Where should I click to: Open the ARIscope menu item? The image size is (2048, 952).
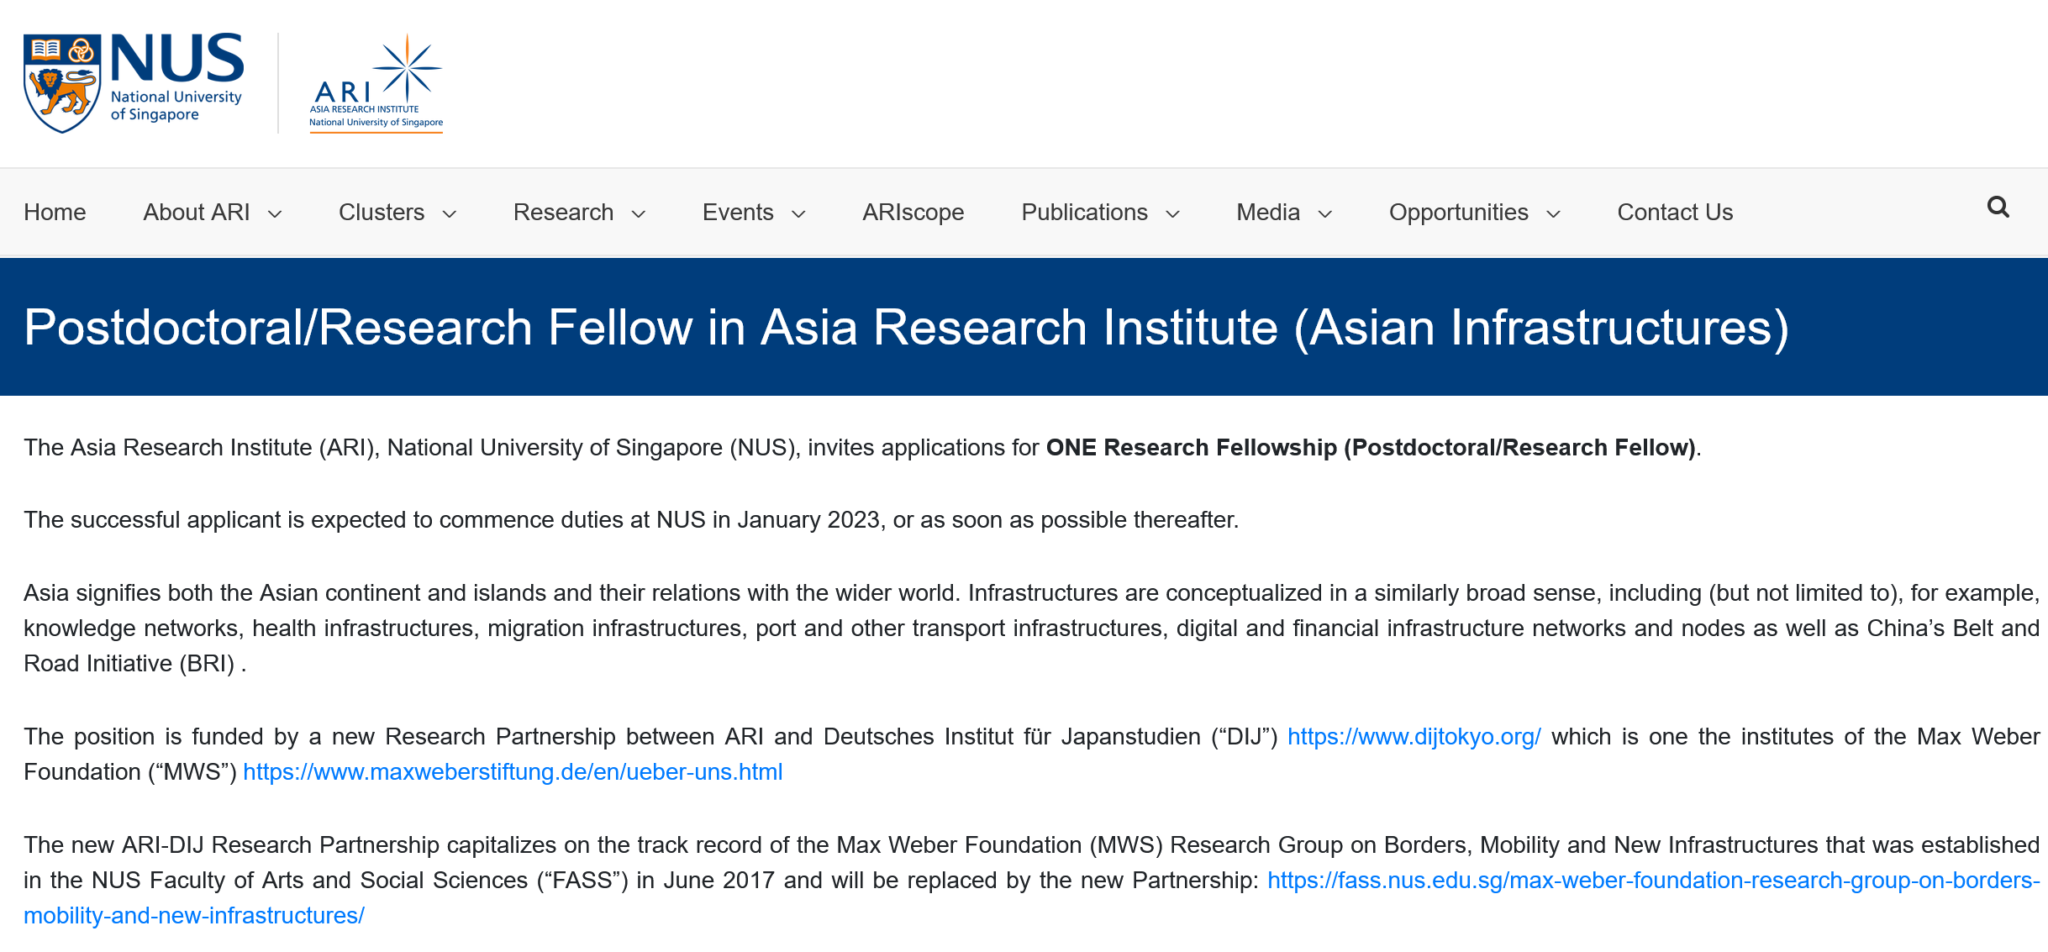pyautogui.click(x=913, y=212)
